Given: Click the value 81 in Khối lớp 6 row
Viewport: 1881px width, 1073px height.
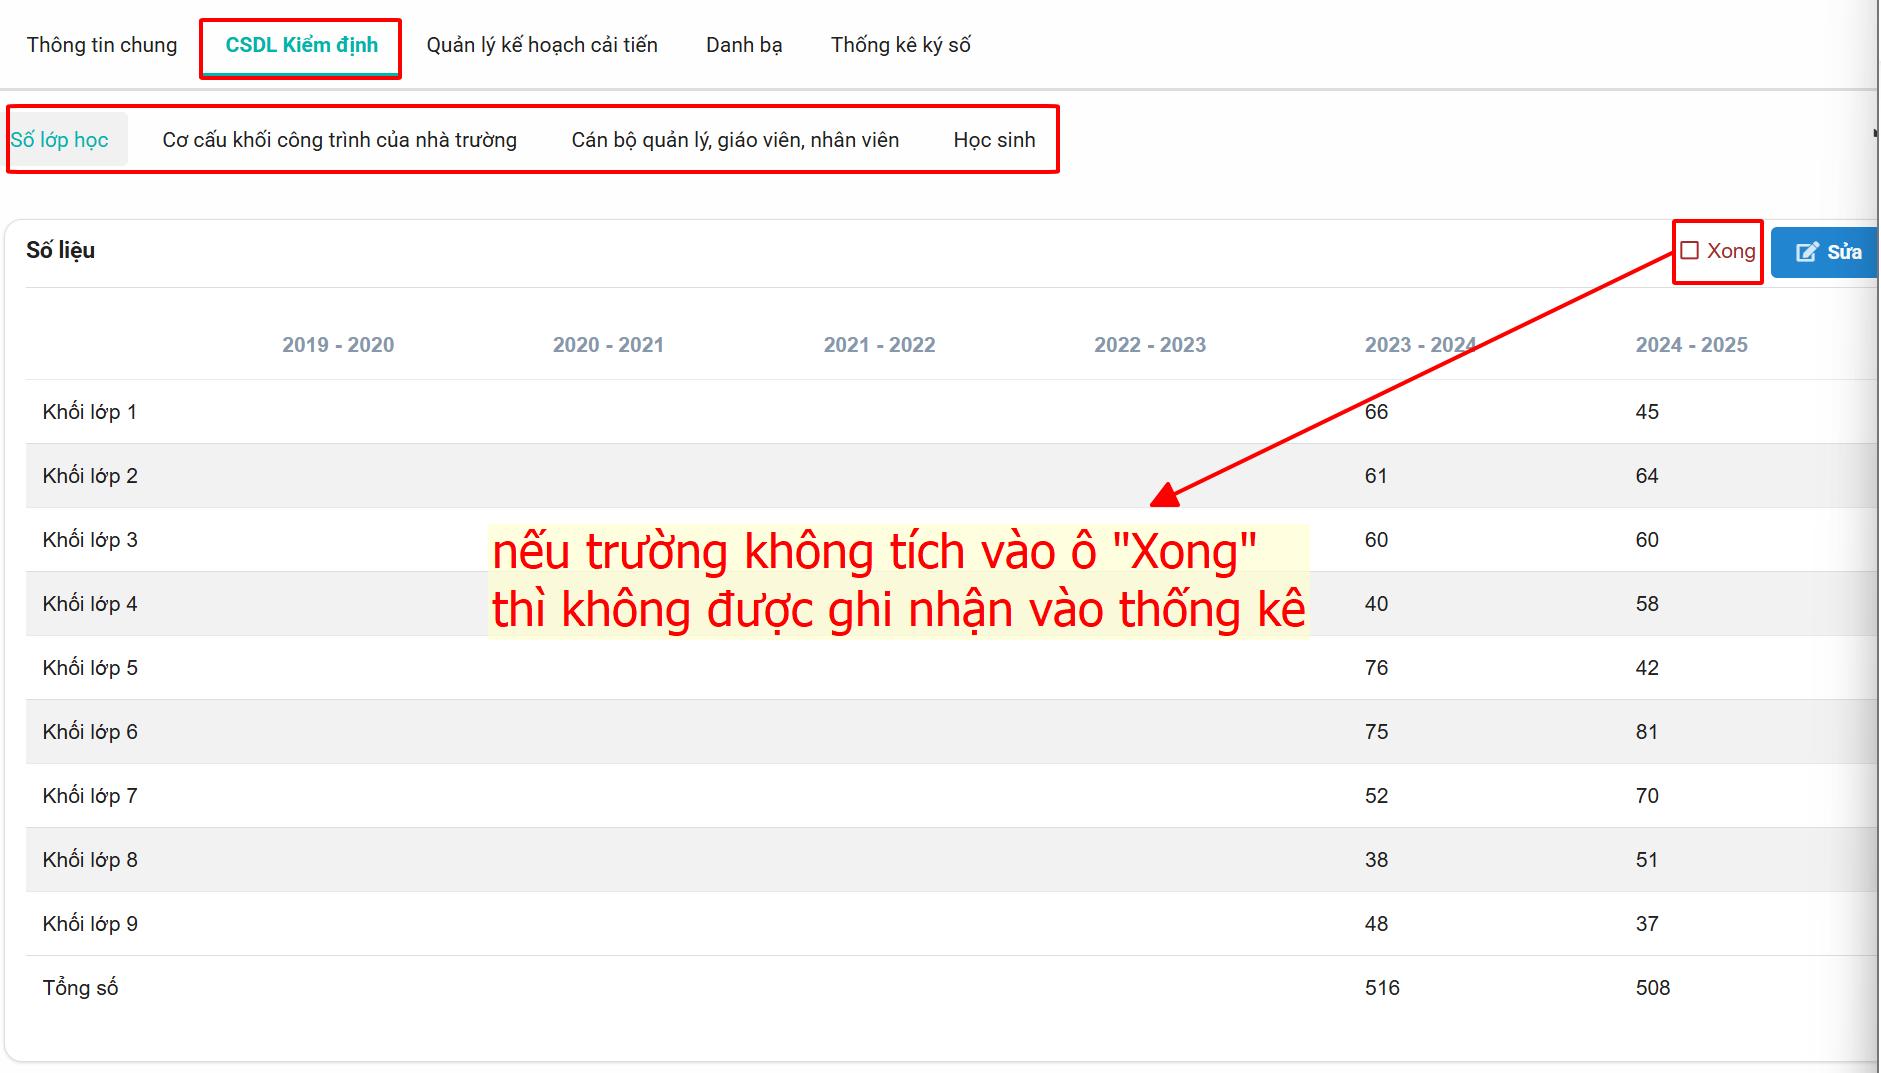Looking at the screenshot, I should (x=1647, y=732).
